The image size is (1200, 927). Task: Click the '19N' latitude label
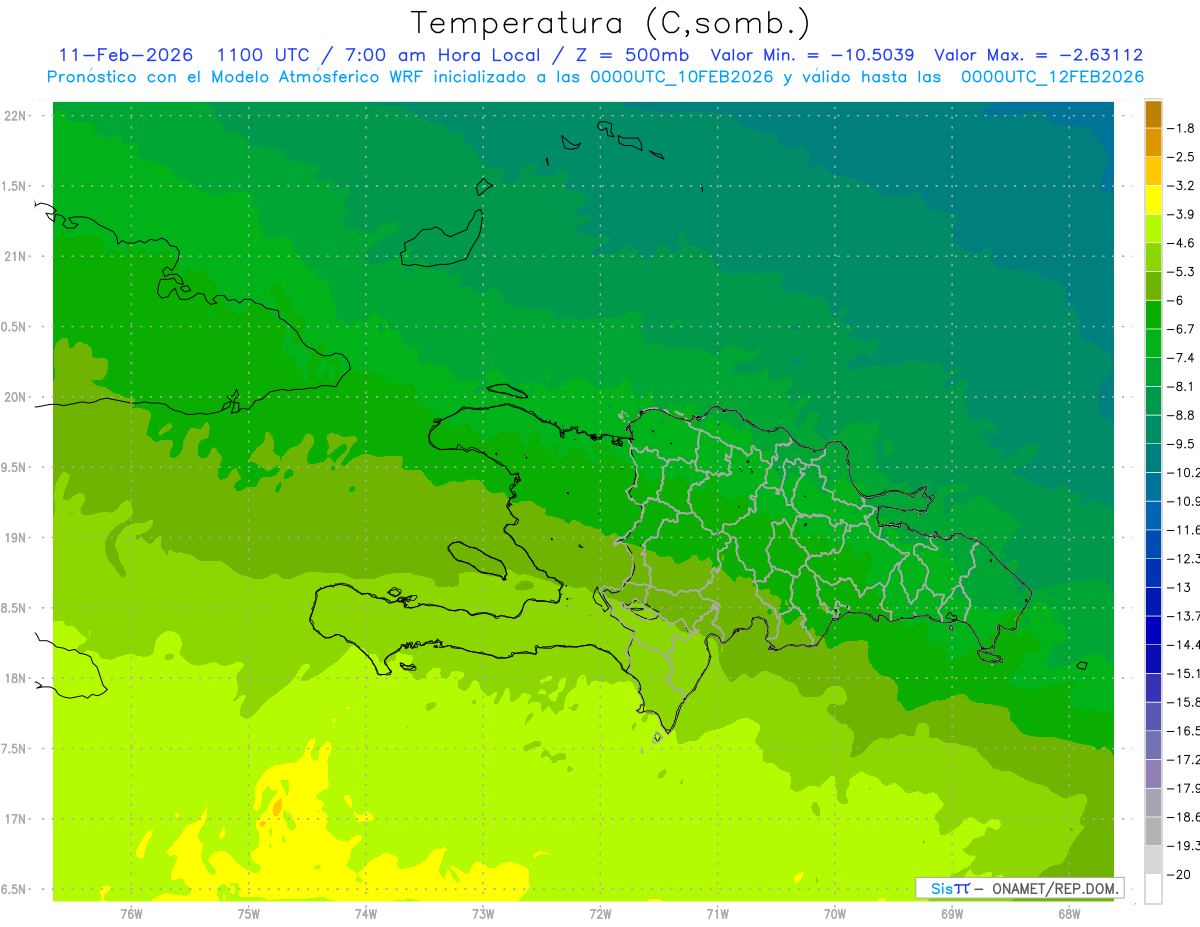point(16,538)
